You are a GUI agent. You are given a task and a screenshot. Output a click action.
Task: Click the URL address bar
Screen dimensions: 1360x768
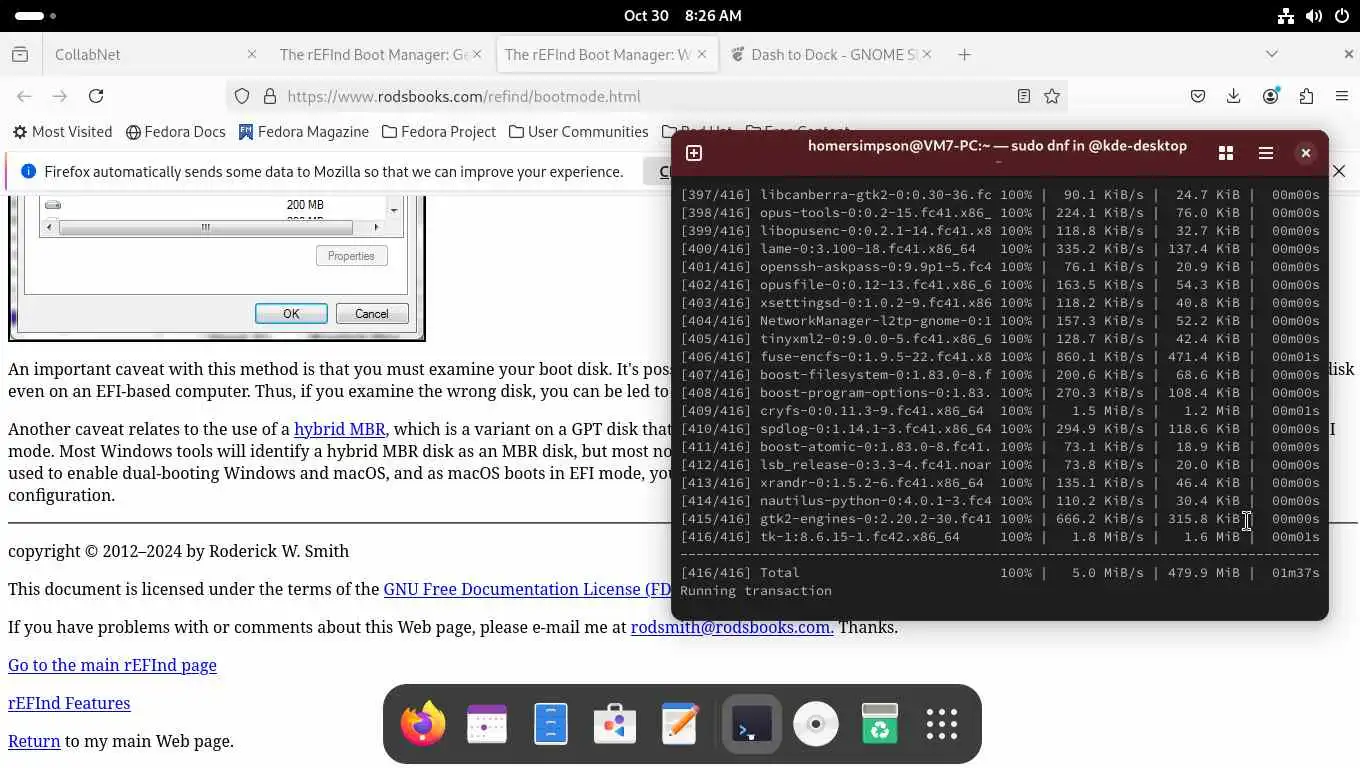[x=645, y=96]
